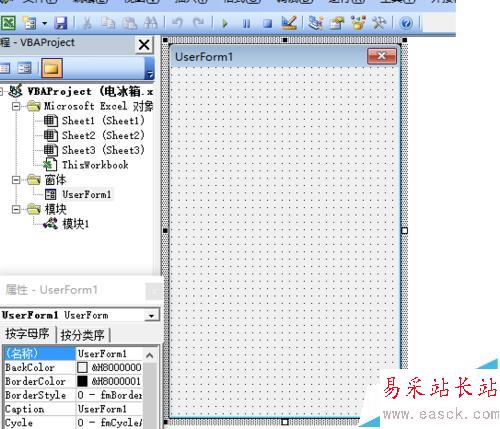500x429 pixels.
Task: Click the 属性 - UserForm1 panel title
Action: pyautogui.click(x=51, y=290)
